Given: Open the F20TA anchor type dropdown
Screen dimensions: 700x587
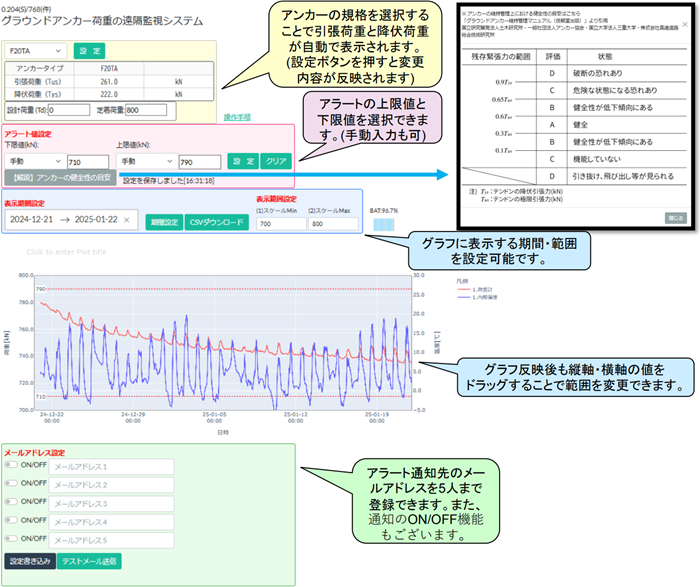Looking at the screenshot, I should coord(36,49).
